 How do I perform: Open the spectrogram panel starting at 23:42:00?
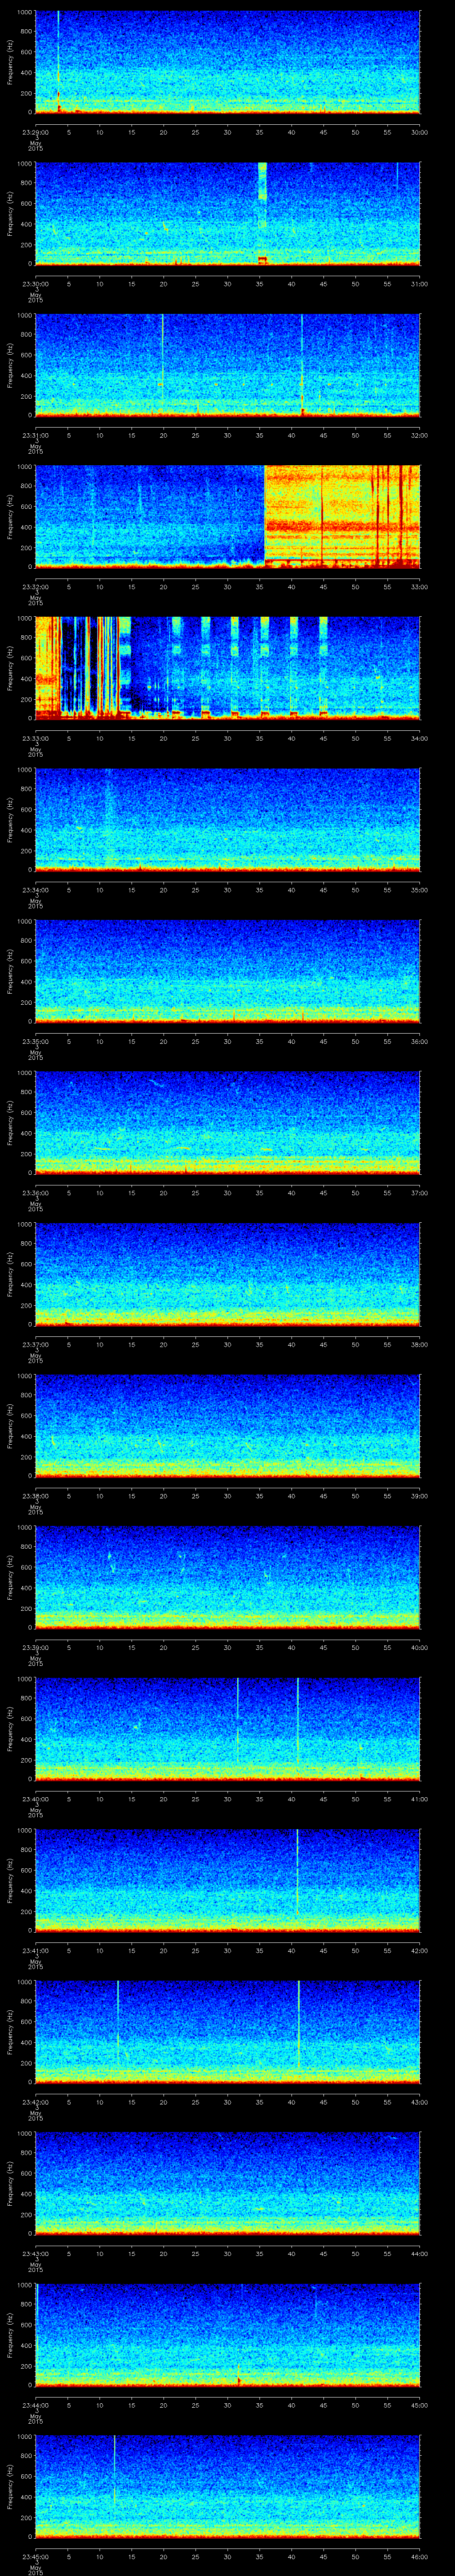227,2032
